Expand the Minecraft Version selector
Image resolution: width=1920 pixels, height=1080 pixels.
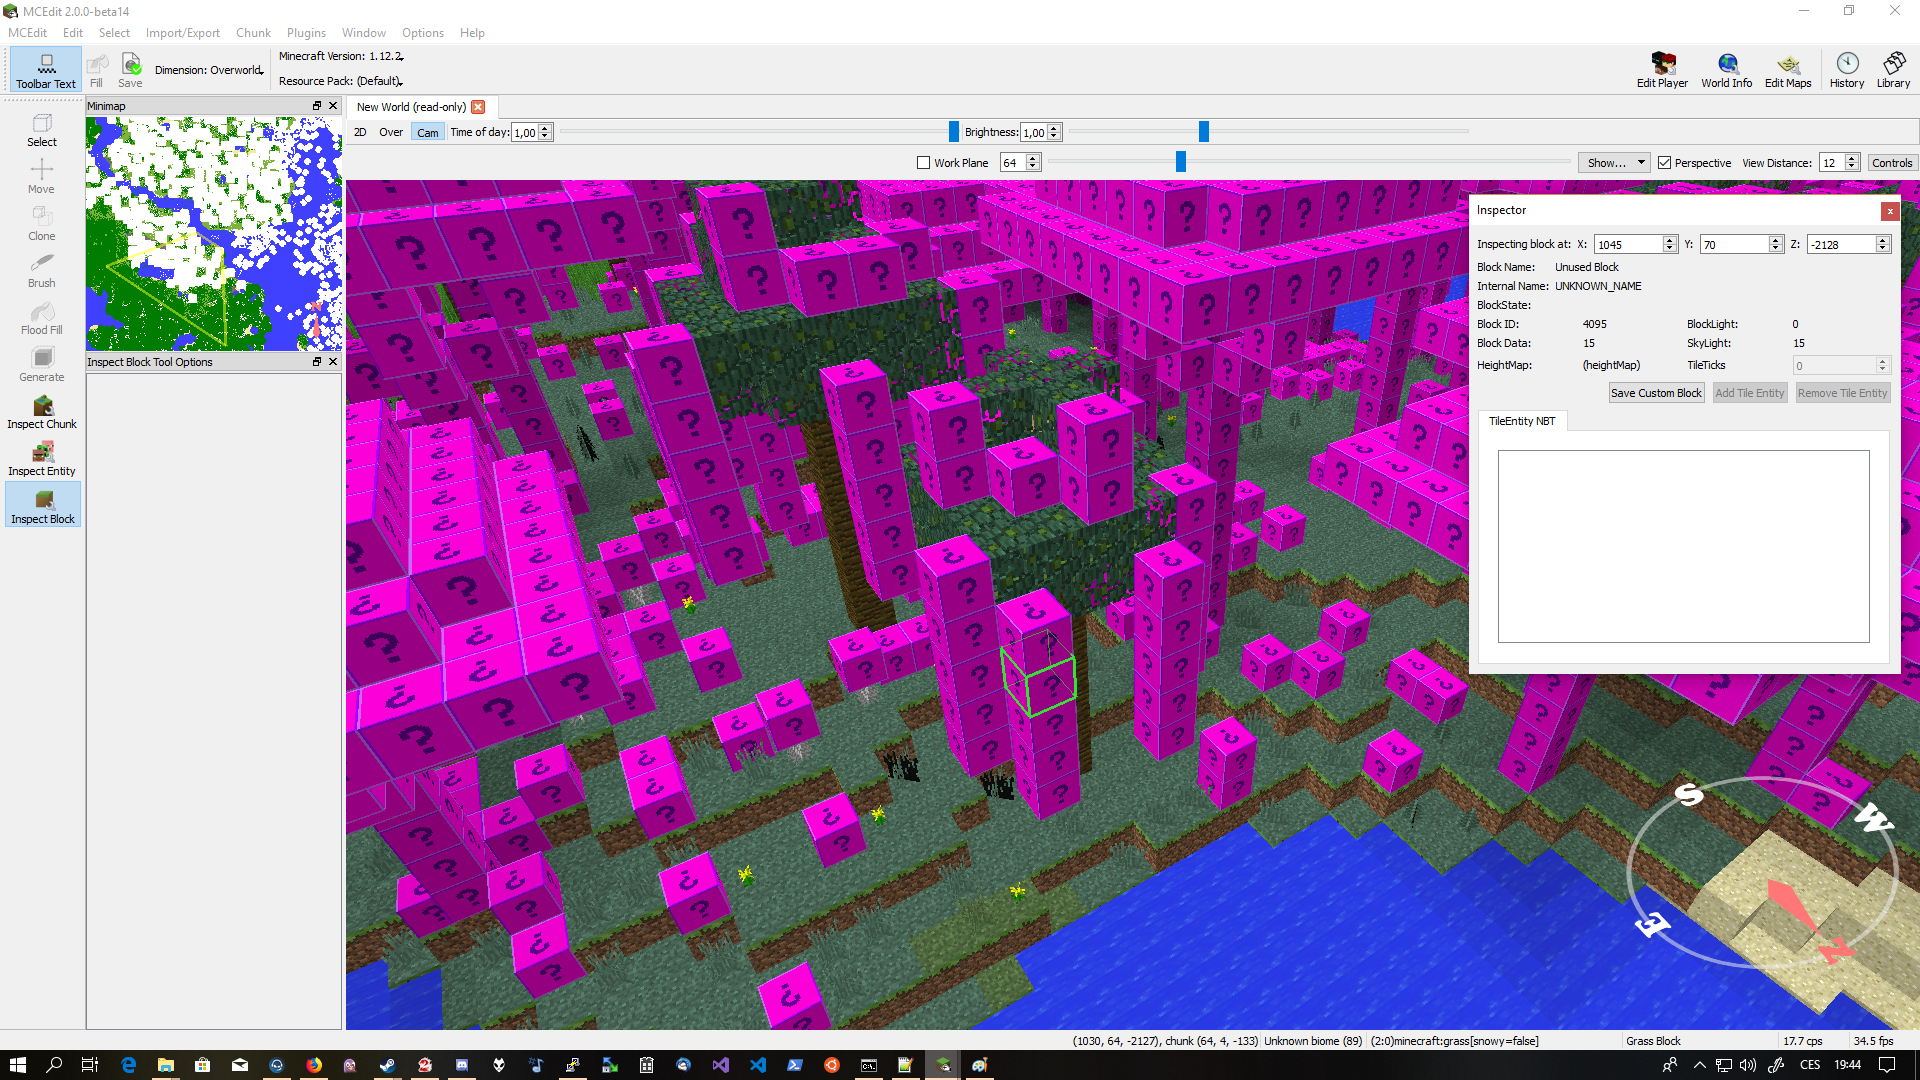click(341, 56)
